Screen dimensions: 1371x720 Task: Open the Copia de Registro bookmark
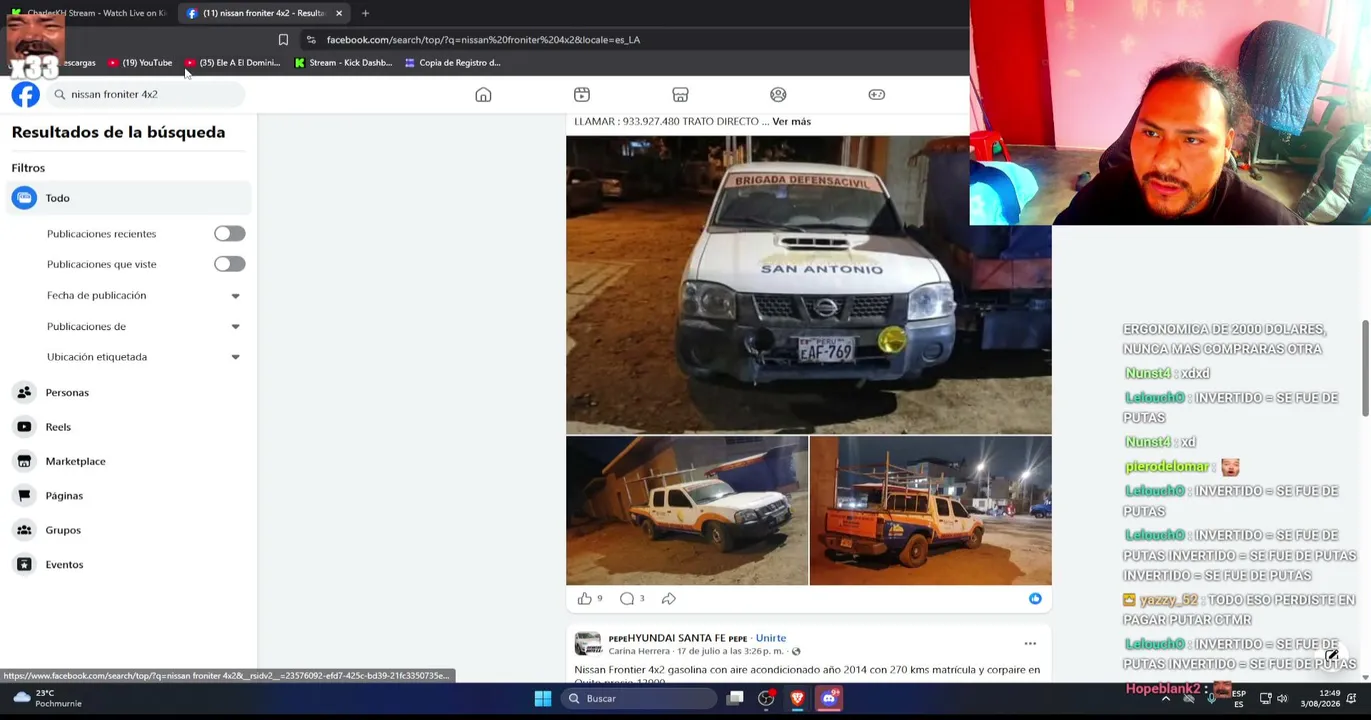[453, 62]
